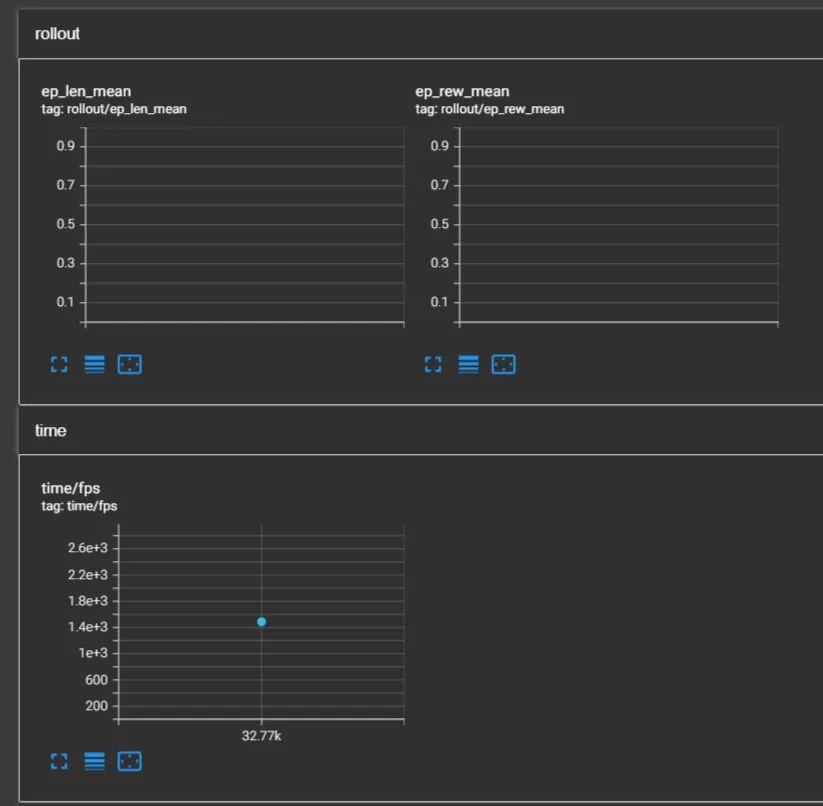Expand the ep_len_mean chart to full size
This screenshot has height=806, width=823.
click(x=59, y=364)
